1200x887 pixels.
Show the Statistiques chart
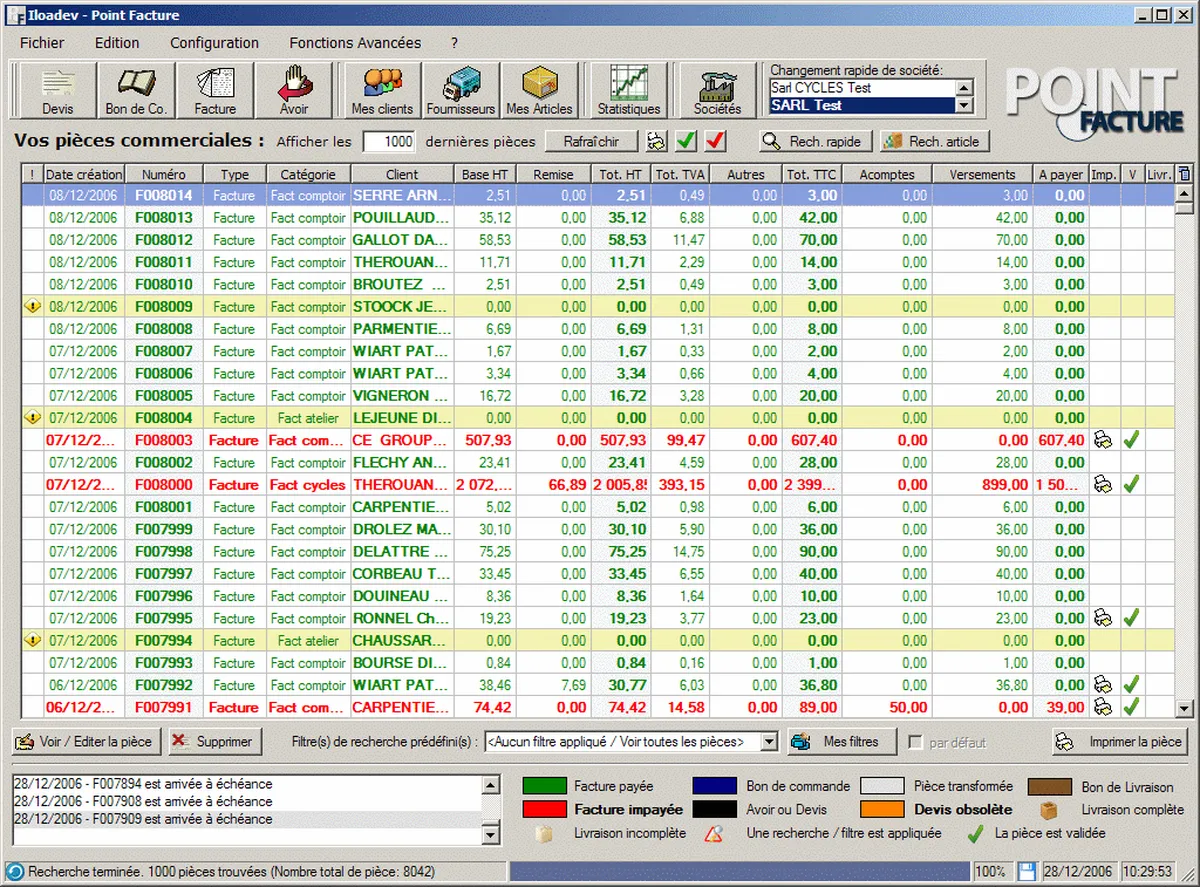(x=629, y=91)
